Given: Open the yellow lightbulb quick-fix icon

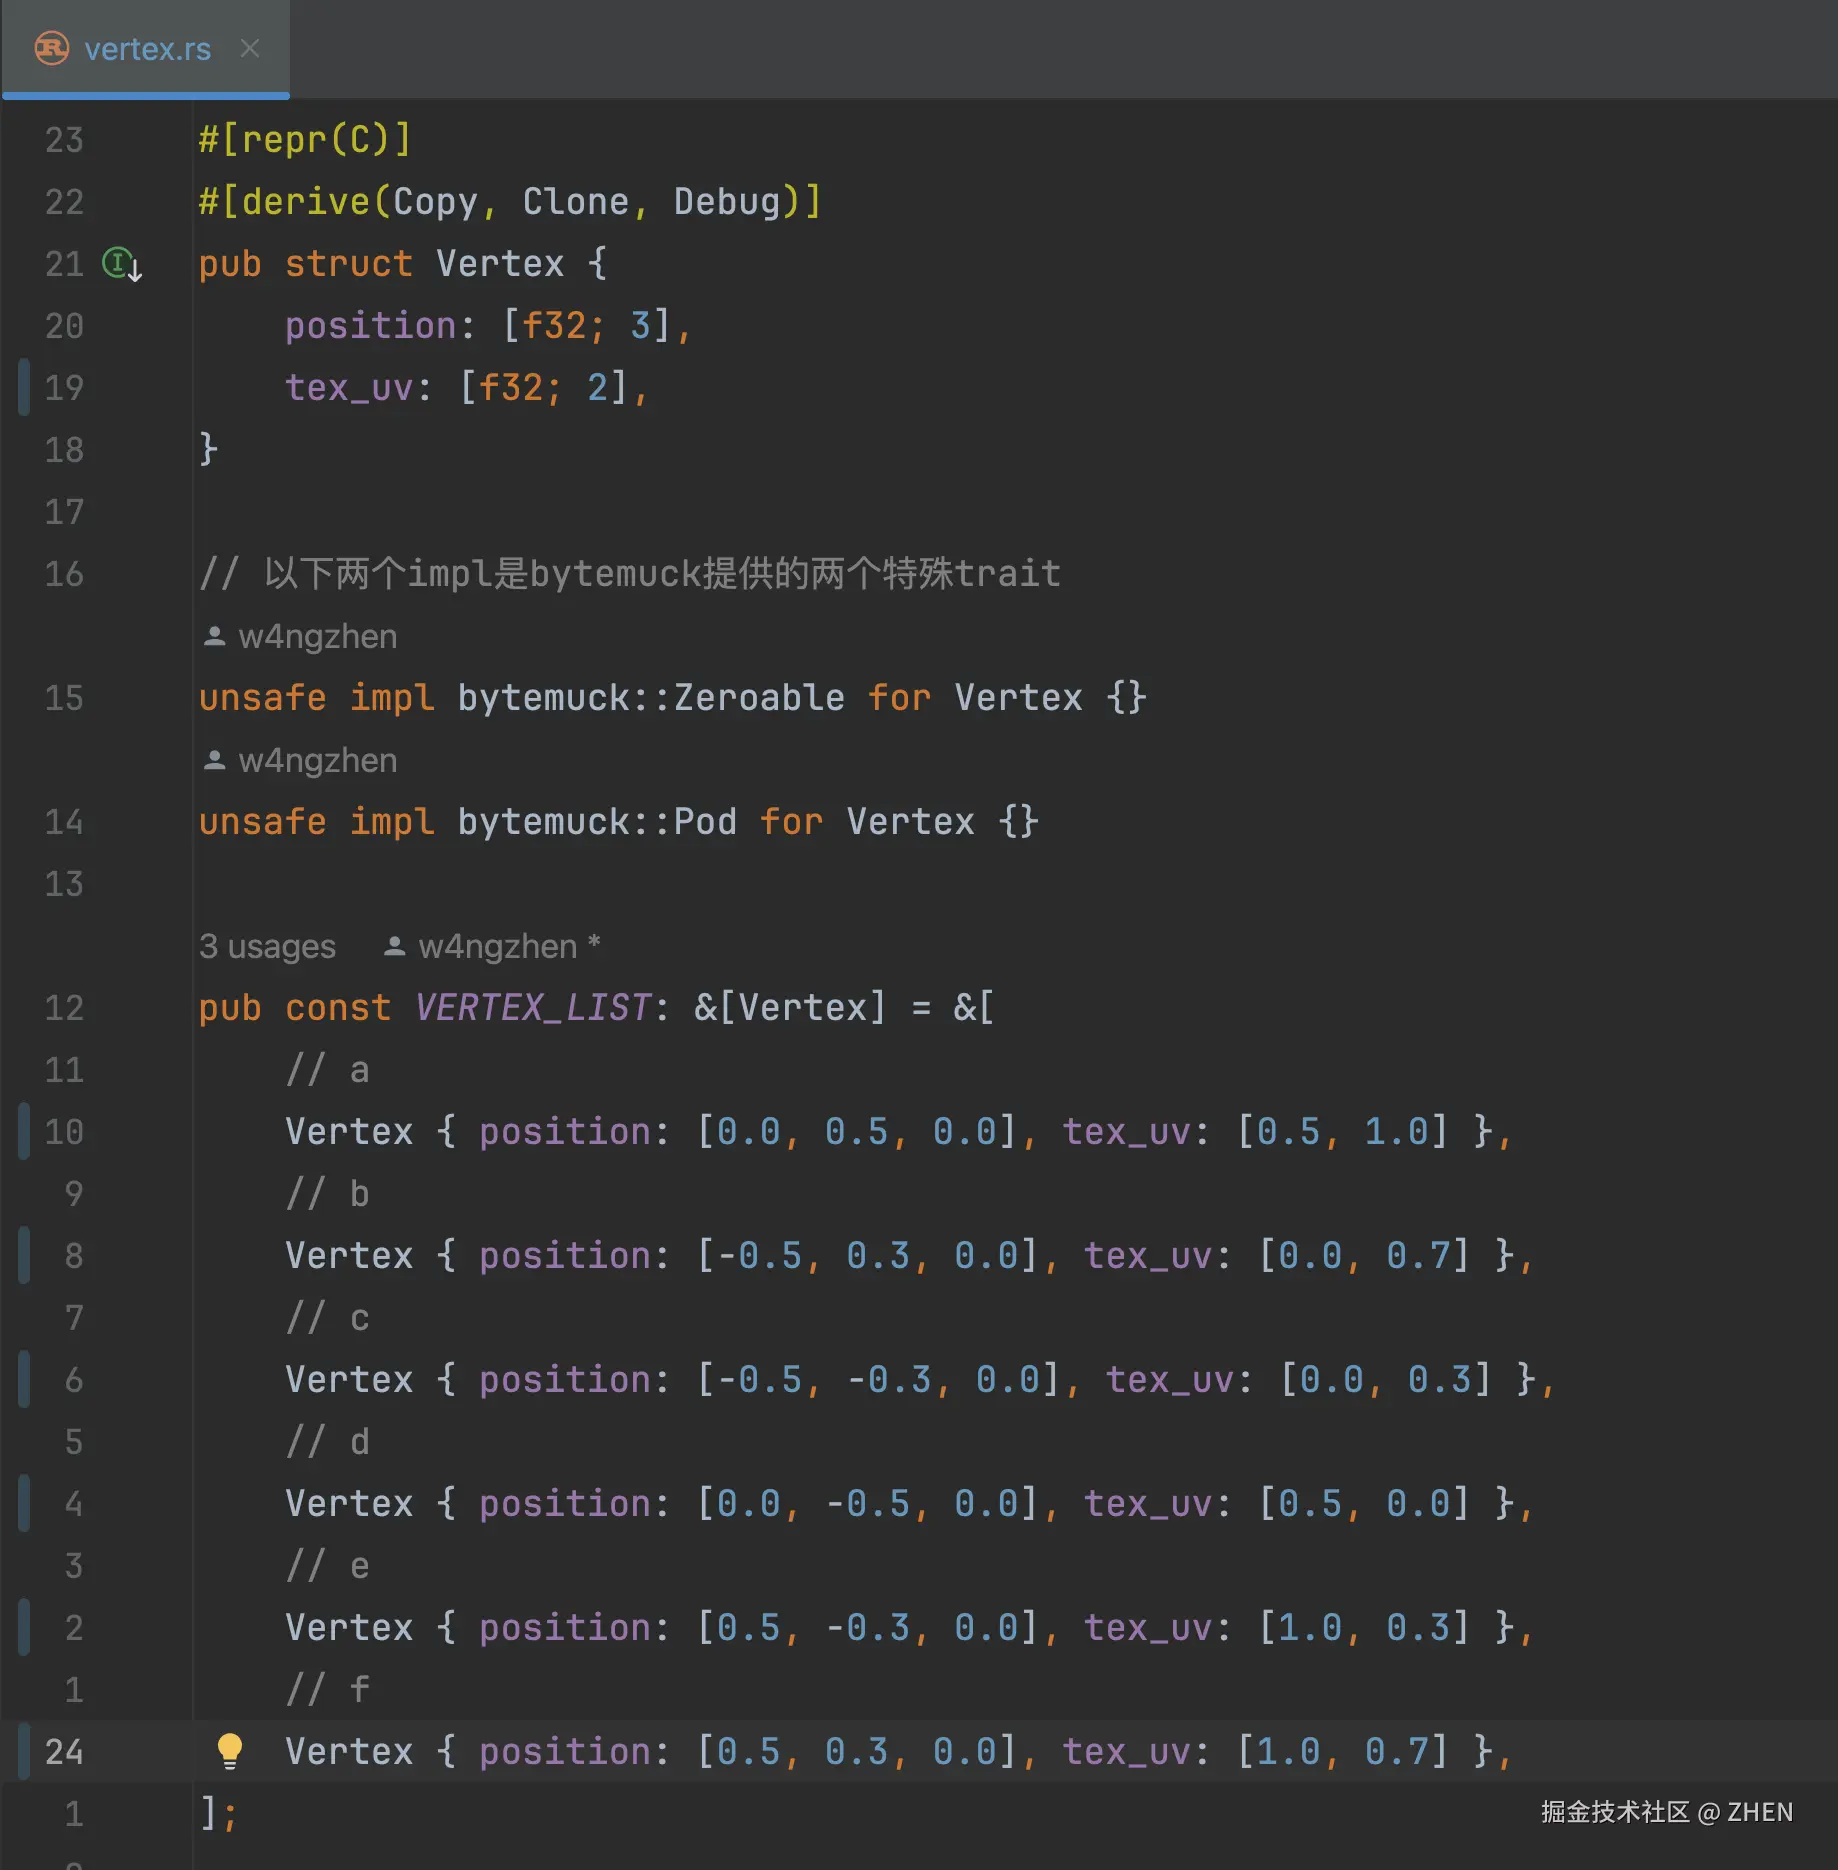Looking at the screenshot, I should [x=230, y=1751].
